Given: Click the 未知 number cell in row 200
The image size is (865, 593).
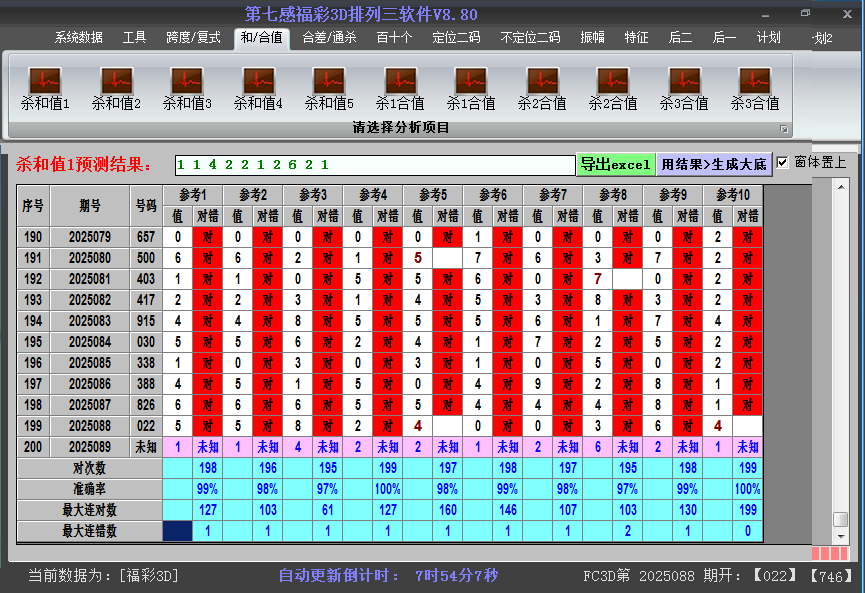Looking at the screenshot, I should 146,447.
